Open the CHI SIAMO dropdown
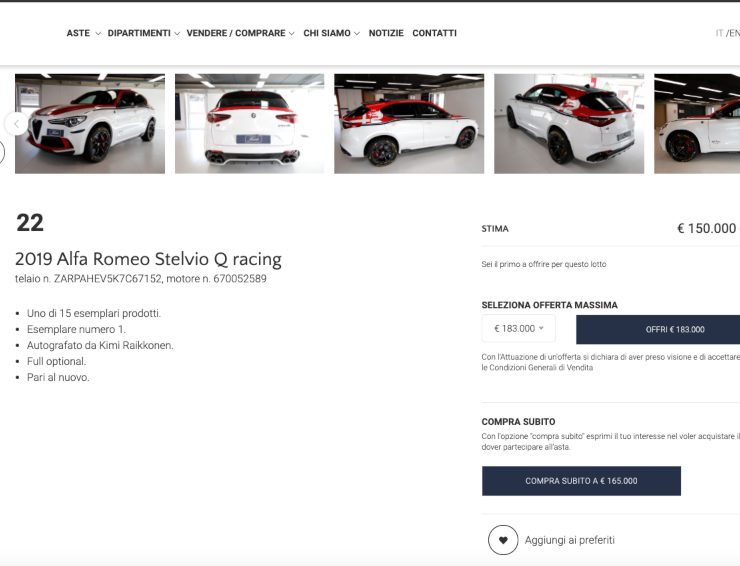The height and width of the screenshot is (566, 740). click(x=331, y=33)
